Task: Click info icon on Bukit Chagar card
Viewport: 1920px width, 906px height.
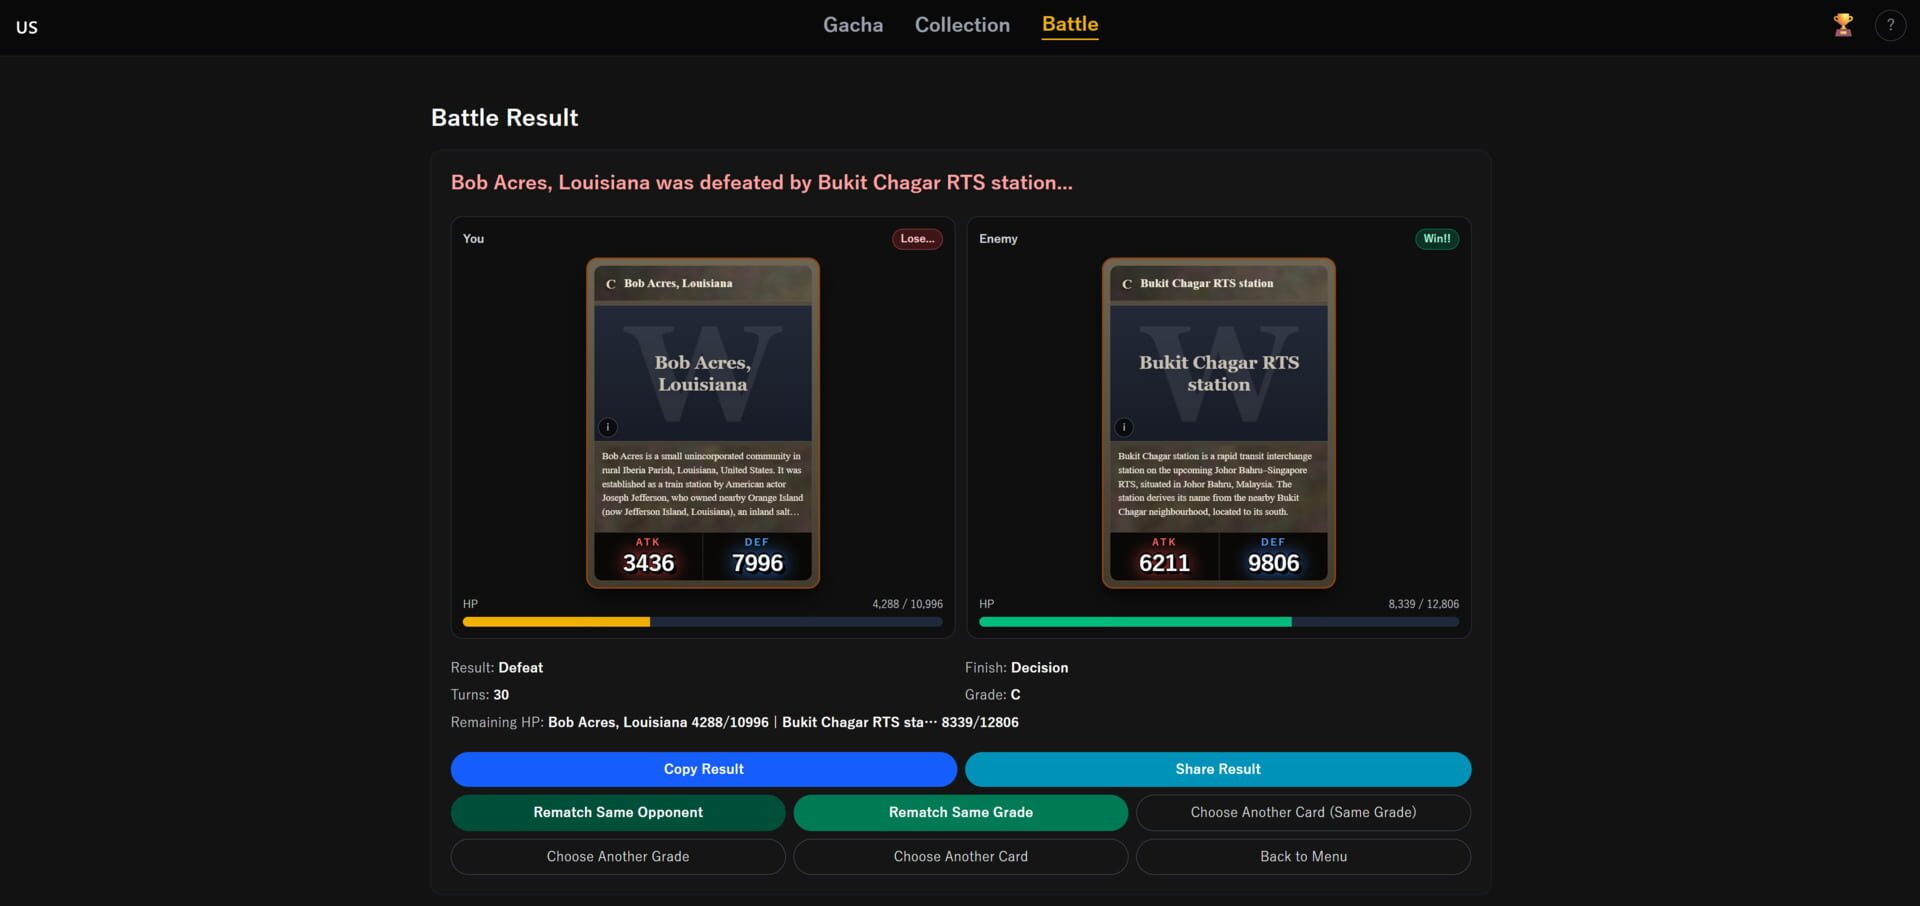Action: (1124, 427)
